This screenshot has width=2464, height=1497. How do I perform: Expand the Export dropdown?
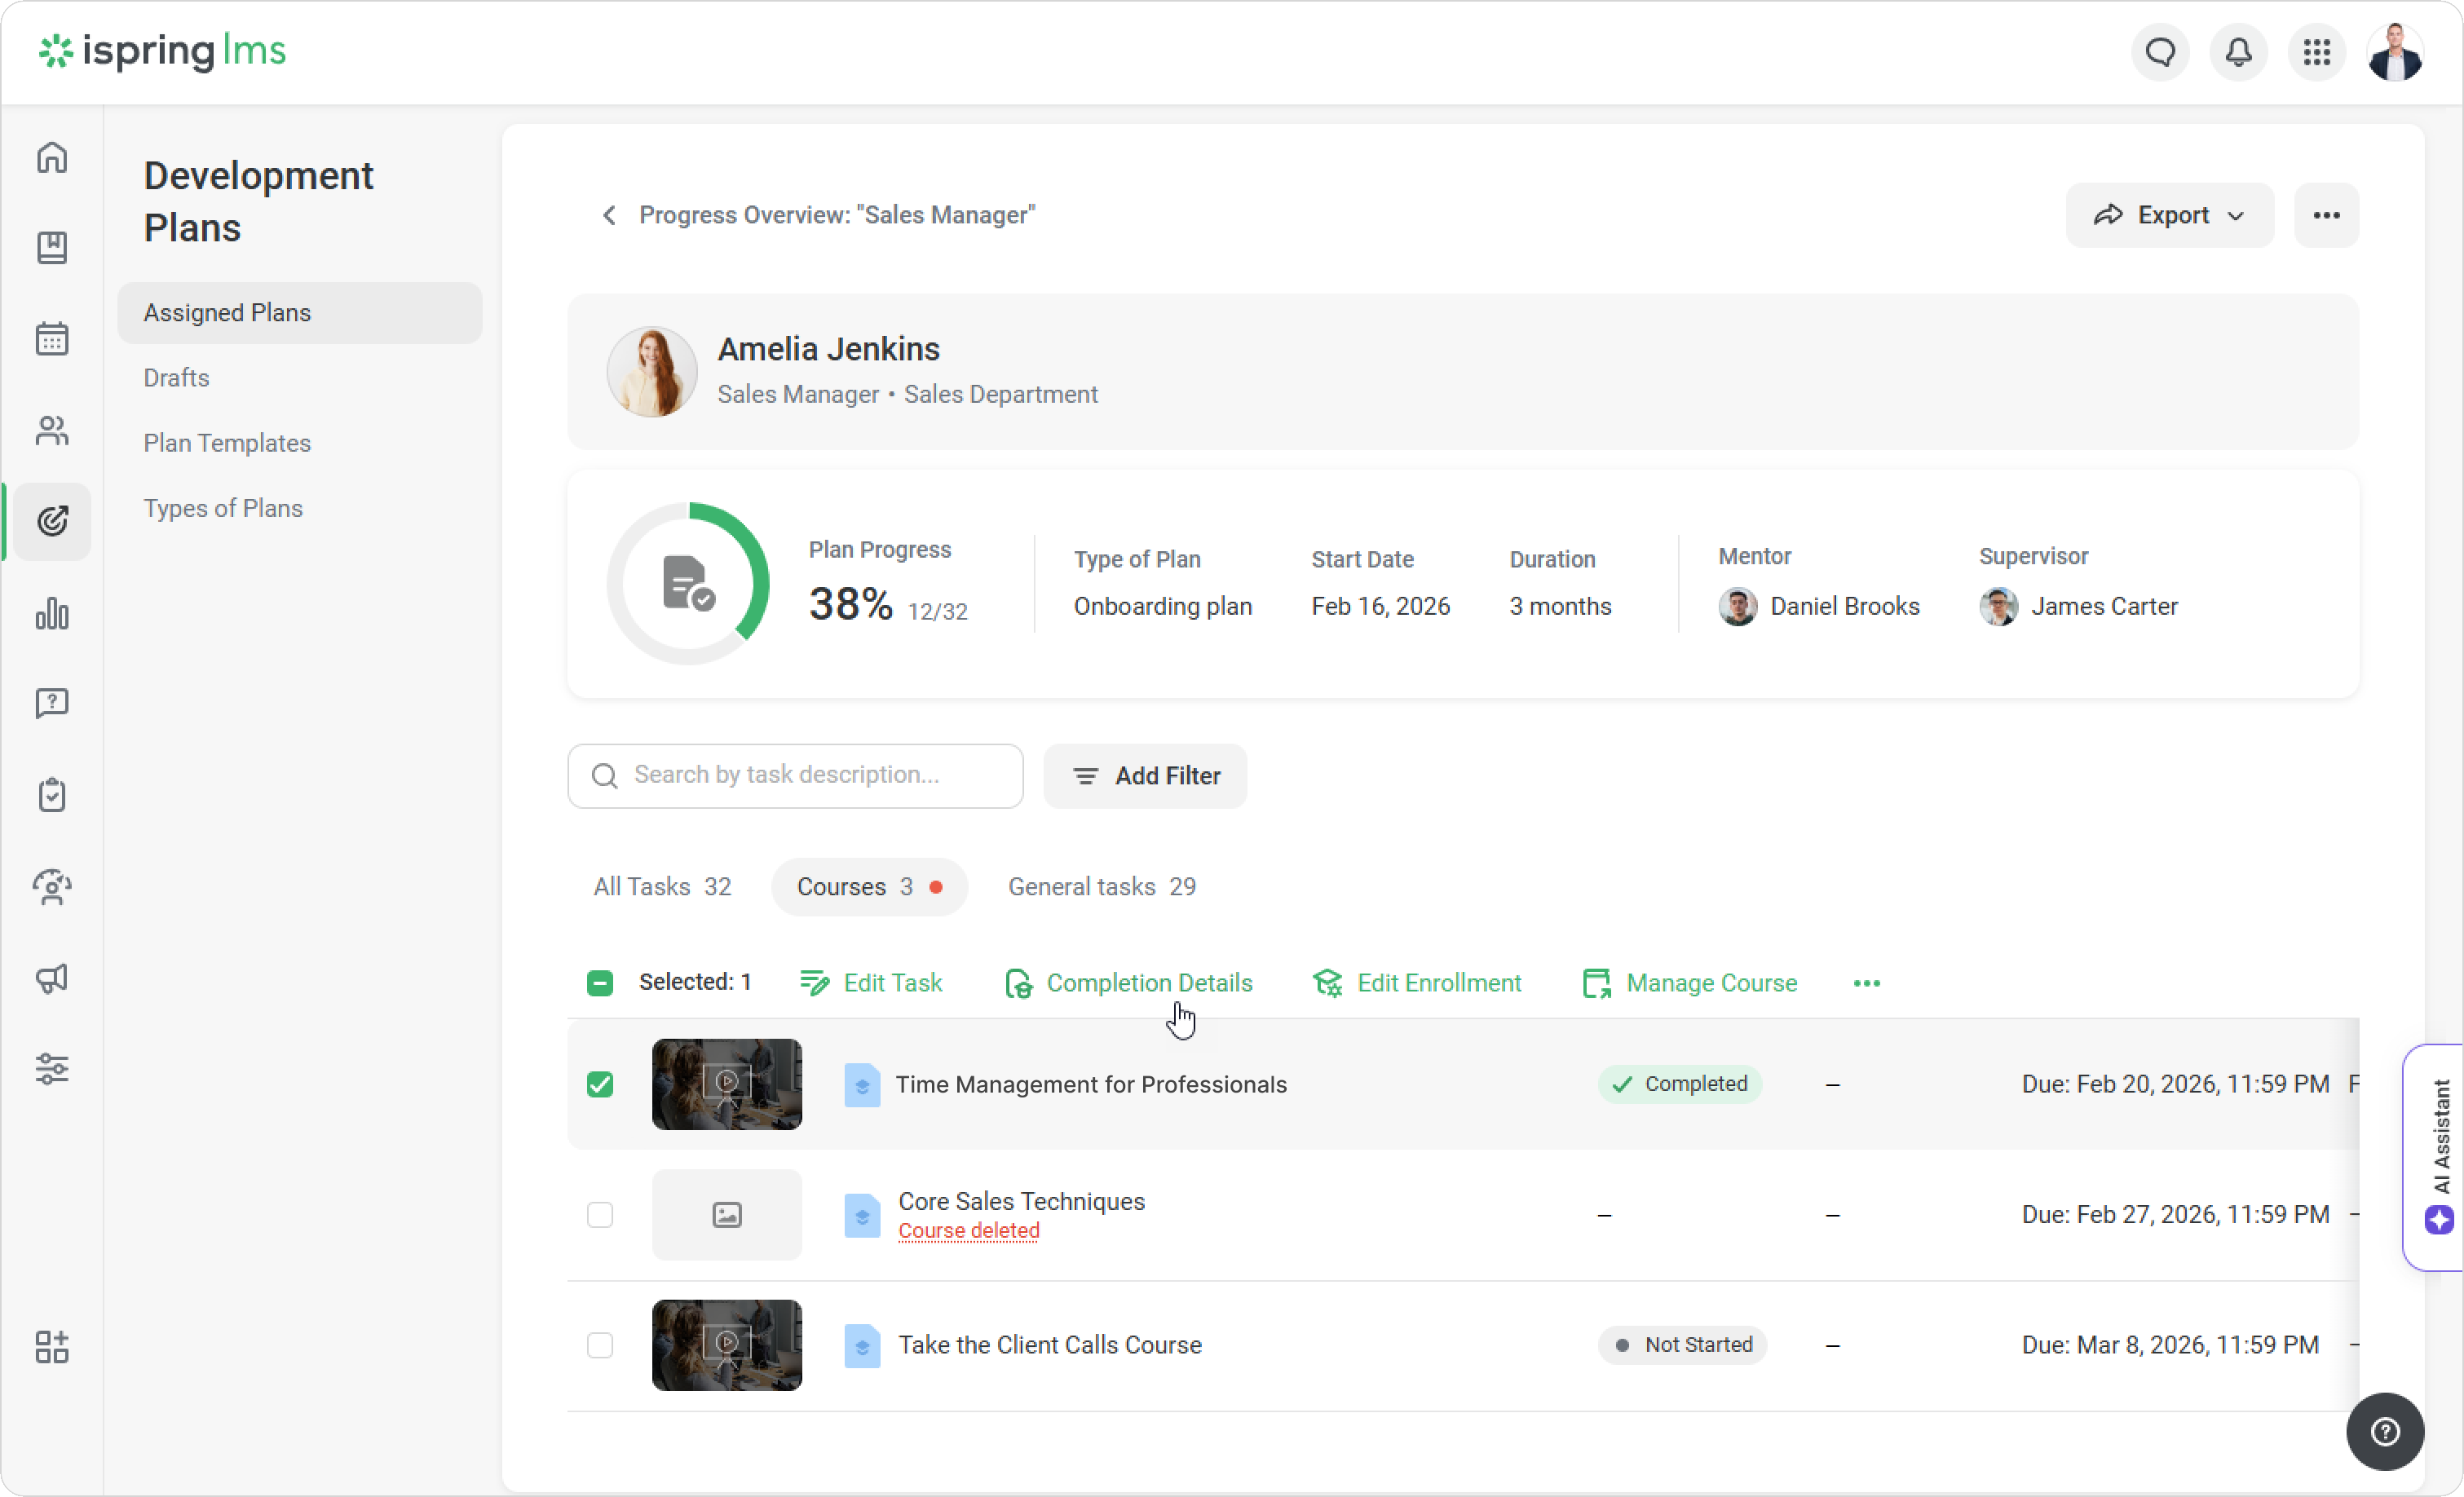point(2169,215)
